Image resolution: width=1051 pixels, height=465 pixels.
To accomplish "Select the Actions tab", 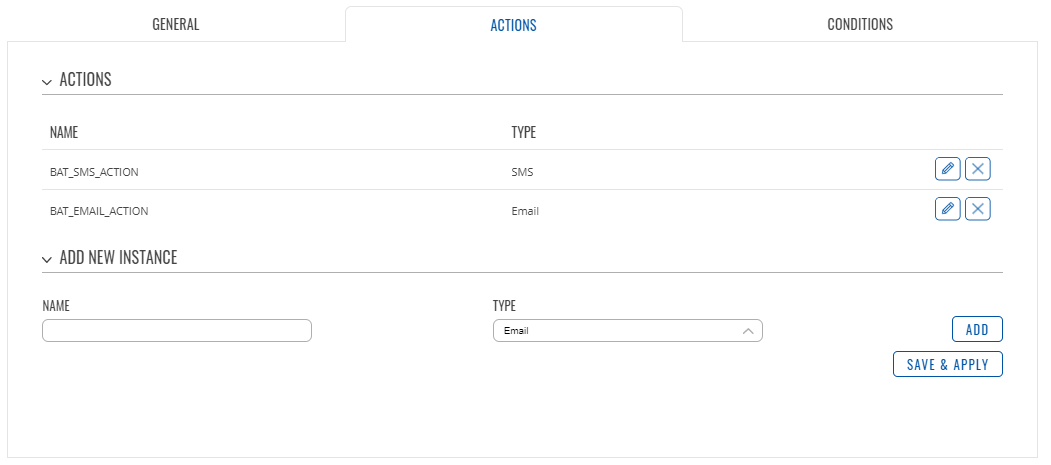I will [x=513, y=25].
